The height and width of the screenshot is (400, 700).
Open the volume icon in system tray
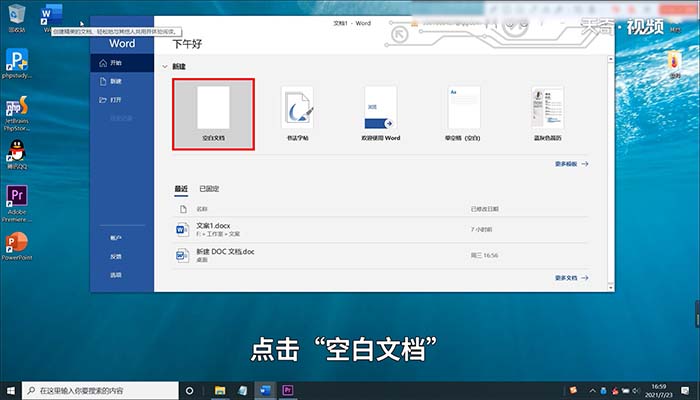pyautogui.click(x=636, y=391)
